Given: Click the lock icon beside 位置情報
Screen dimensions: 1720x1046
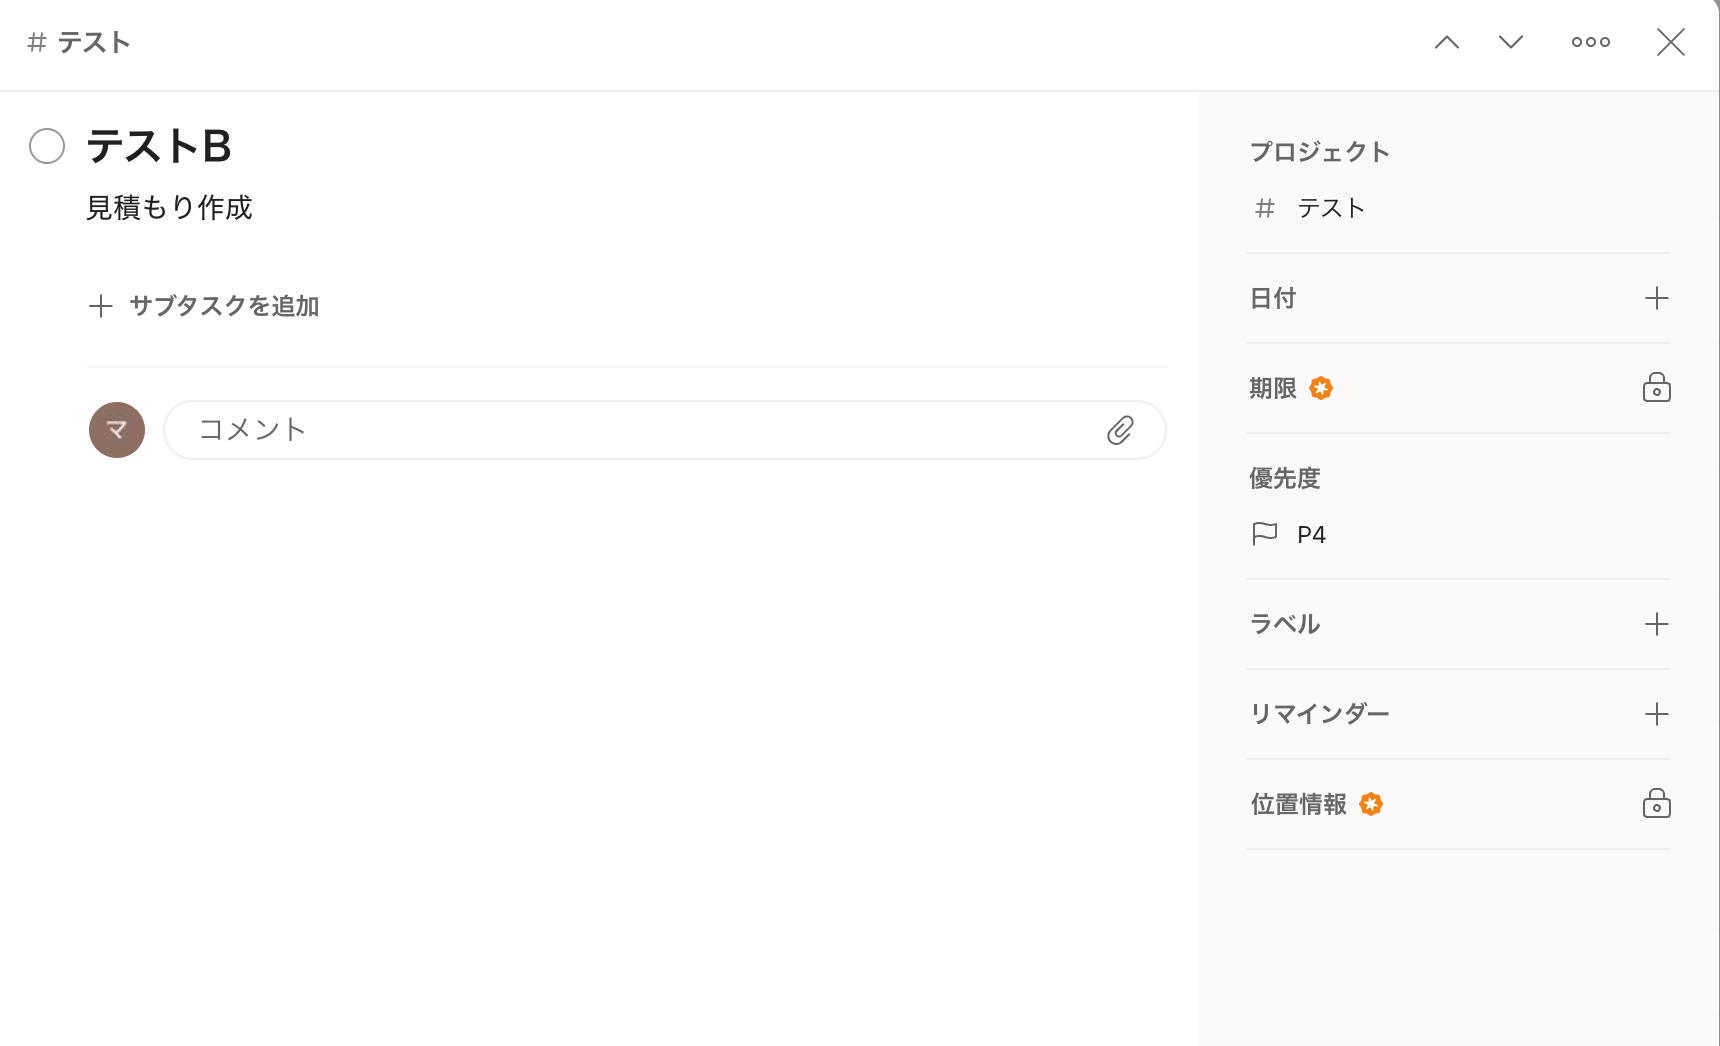Looking at the screenshot, I should pos(1656,804).
